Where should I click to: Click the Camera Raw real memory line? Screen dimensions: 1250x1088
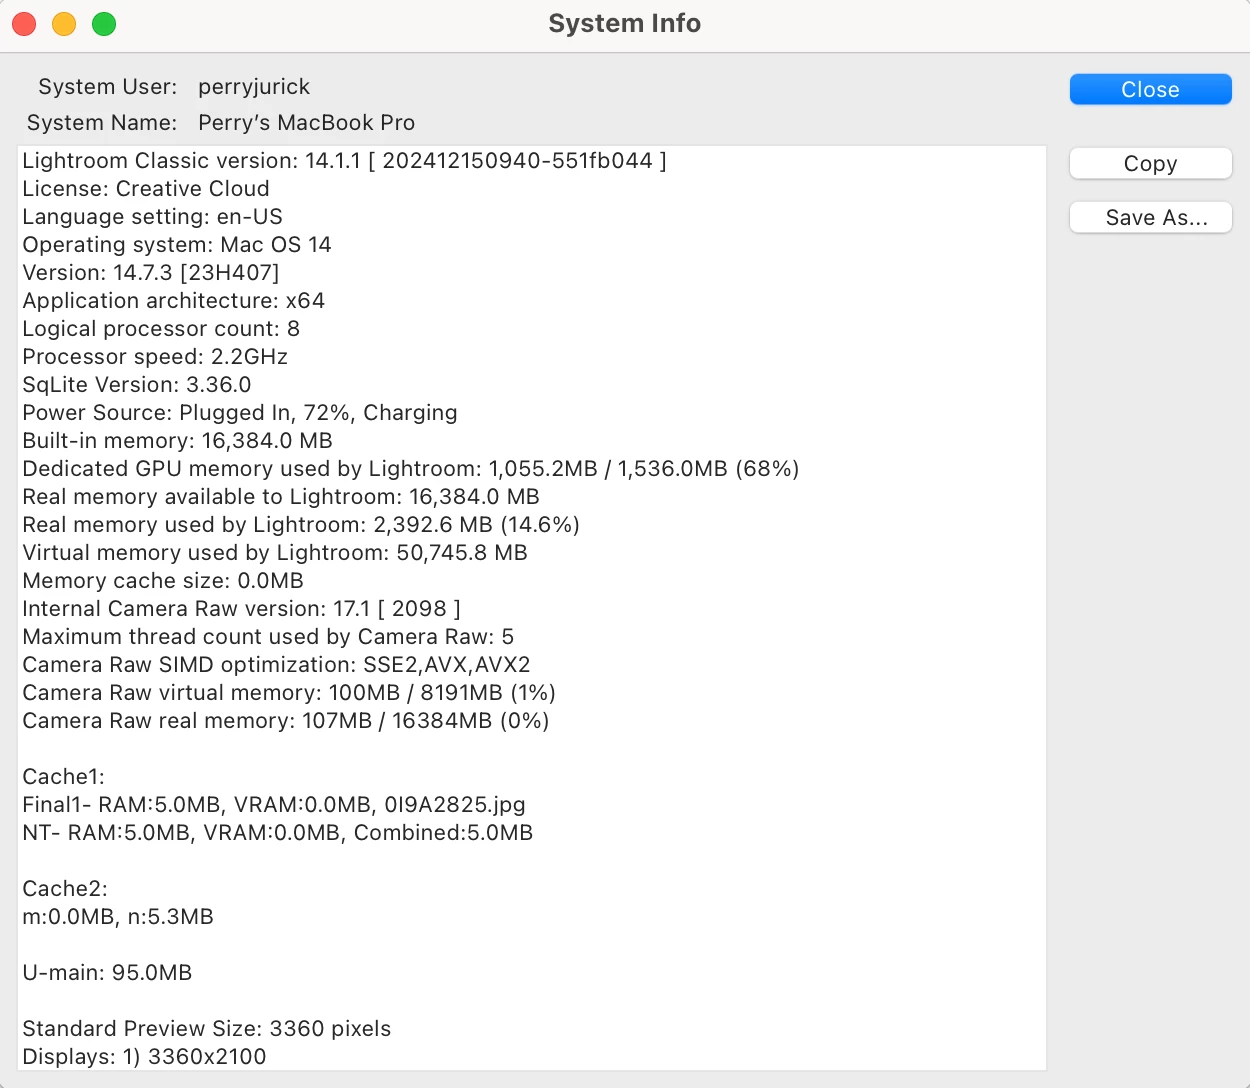click(286, 721)
